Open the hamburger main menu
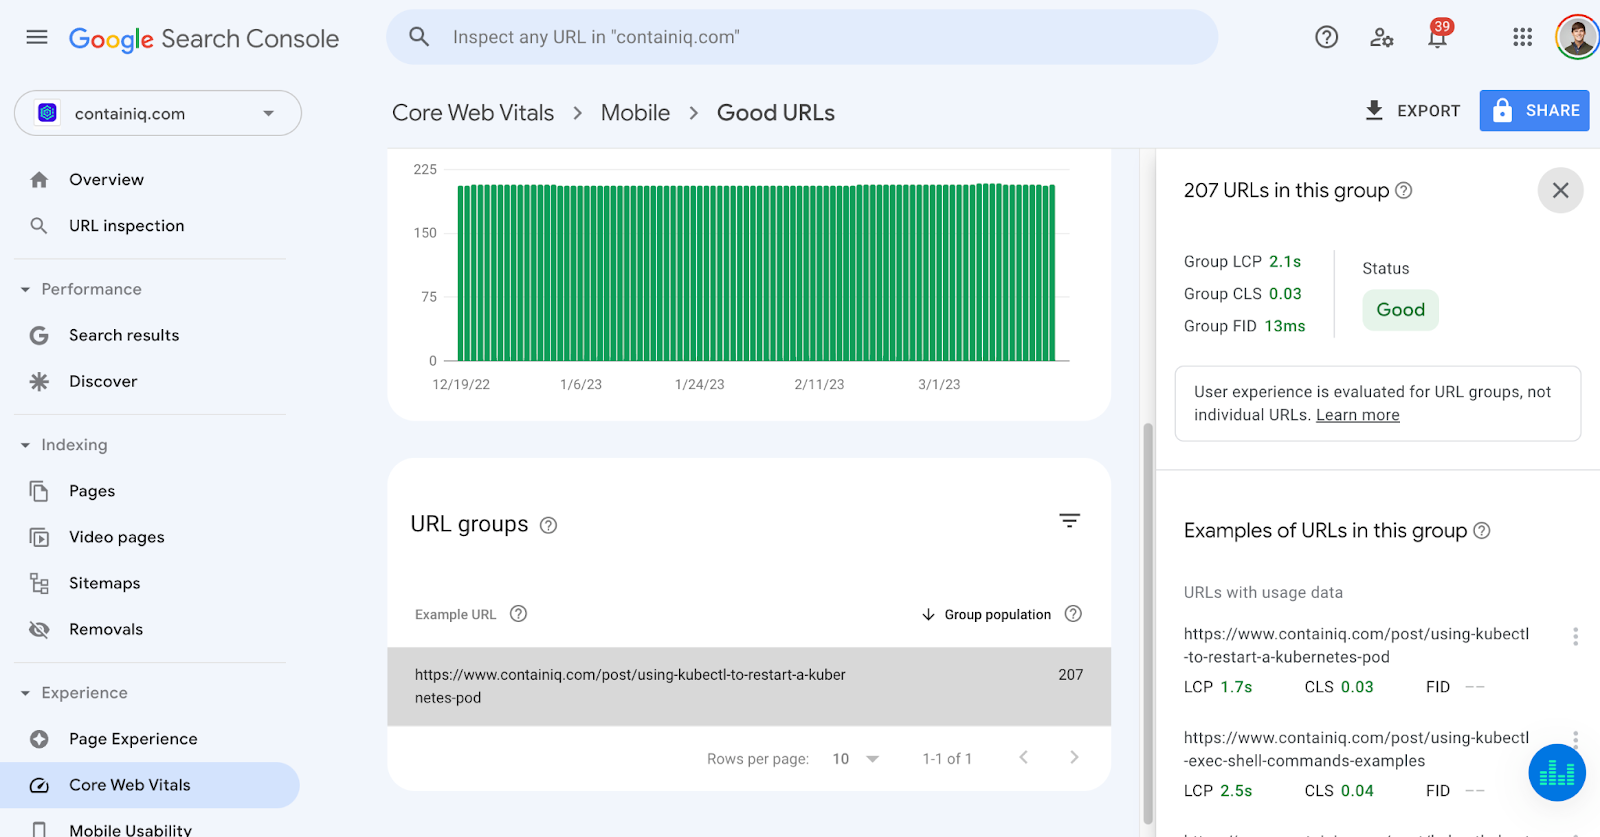This screenshot has width=1600, height=837. (x=37, y=38)
